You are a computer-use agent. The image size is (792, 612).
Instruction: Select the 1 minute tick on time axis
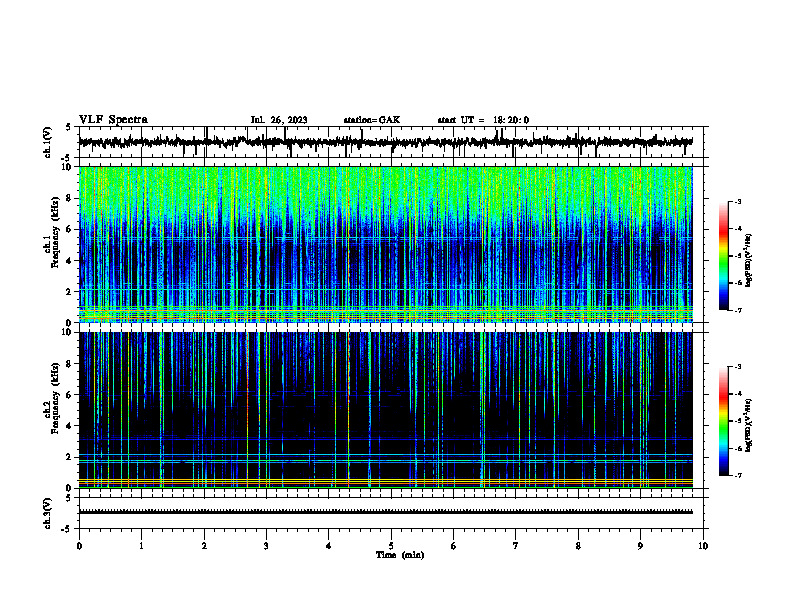point(141,546)
